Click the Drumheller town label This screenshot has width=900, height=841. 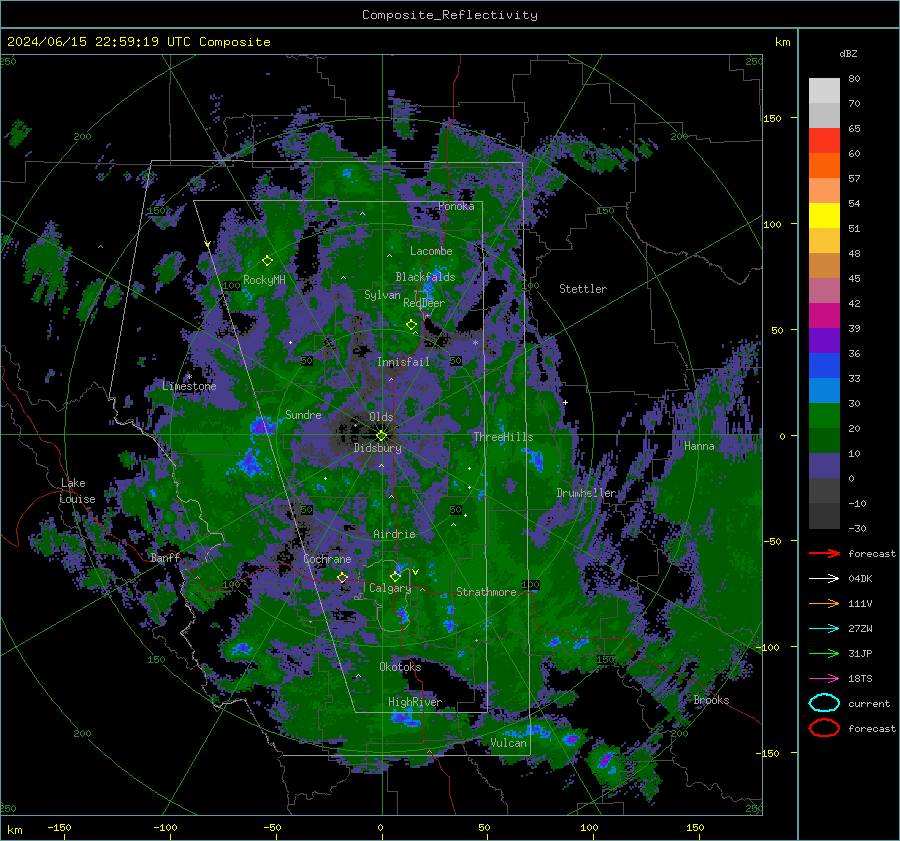coord(586,493)
